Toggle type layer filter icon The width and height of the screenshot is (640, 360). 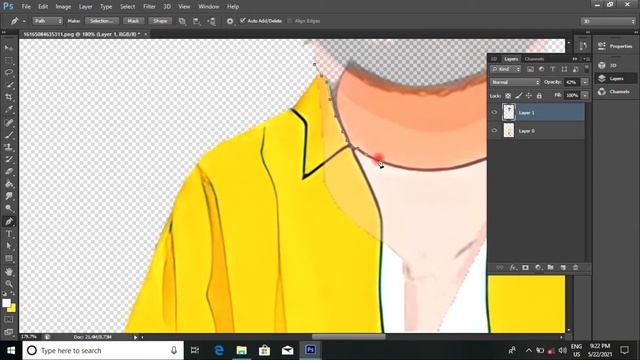pyautogui.click(x=553, y=69)
